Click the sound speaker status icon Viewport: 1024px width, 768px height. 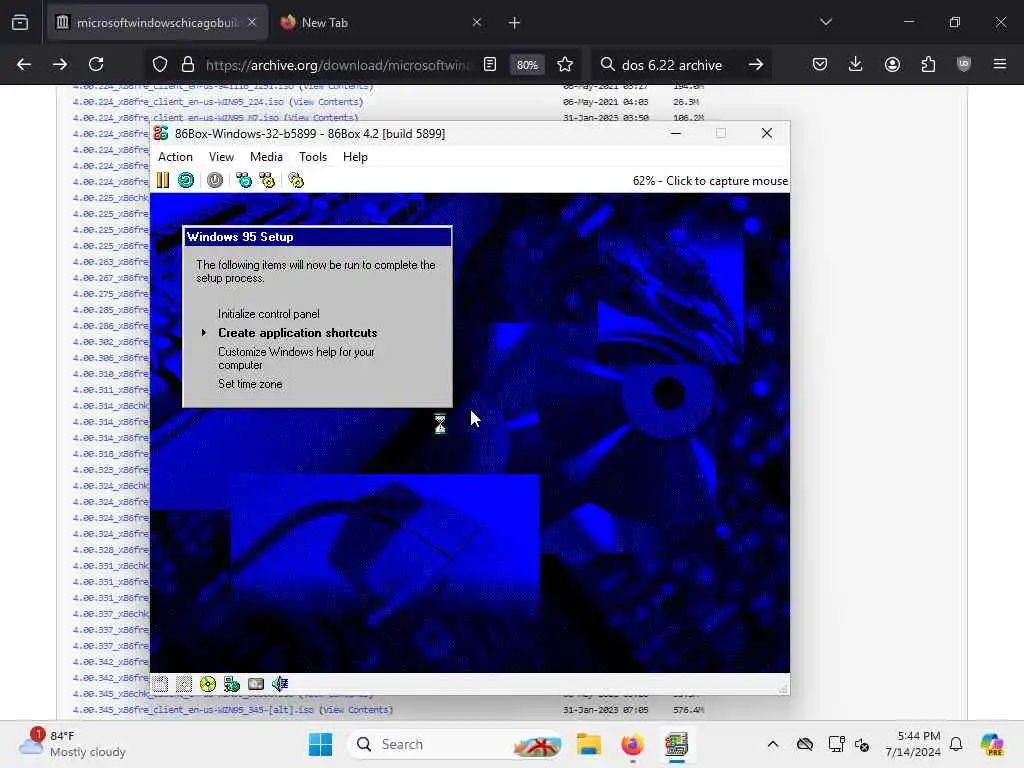tap(280, 684)
